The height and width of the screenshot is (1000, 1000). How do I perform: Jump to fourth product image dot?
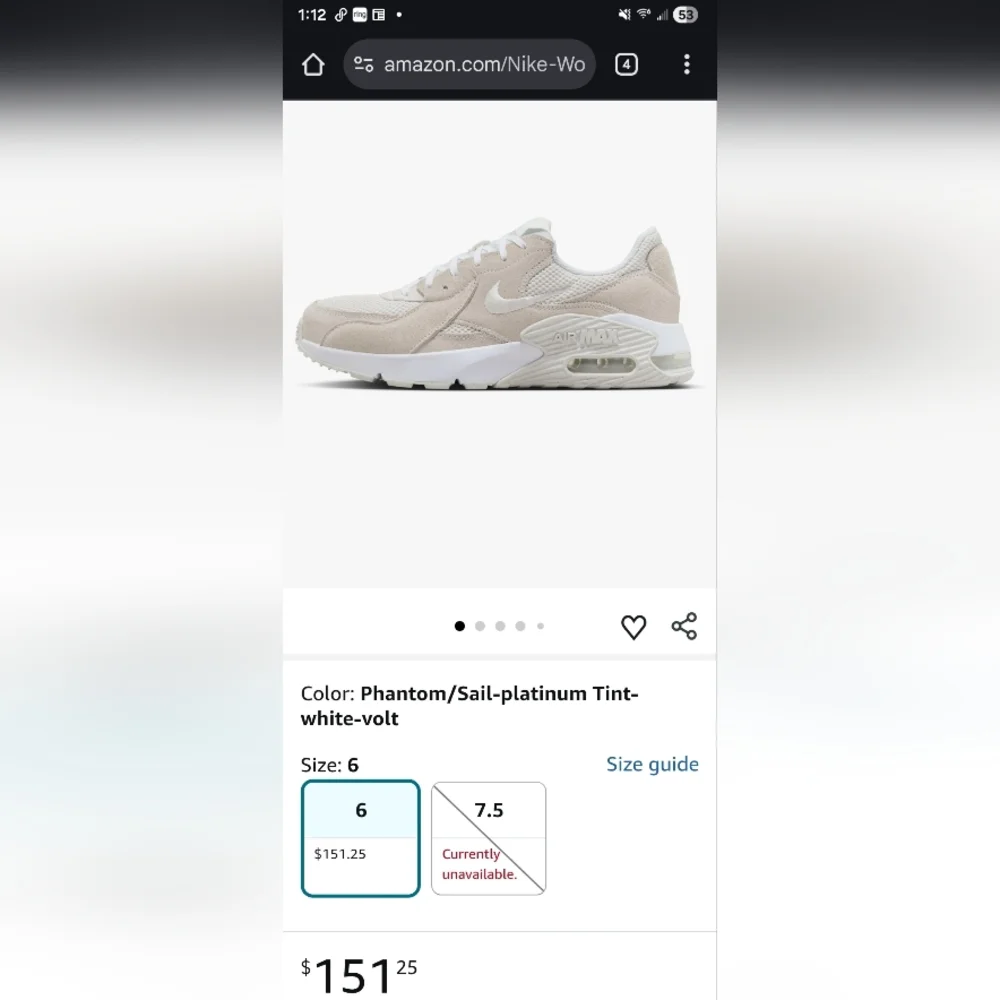pyautogui.click(x=520, y=626)
